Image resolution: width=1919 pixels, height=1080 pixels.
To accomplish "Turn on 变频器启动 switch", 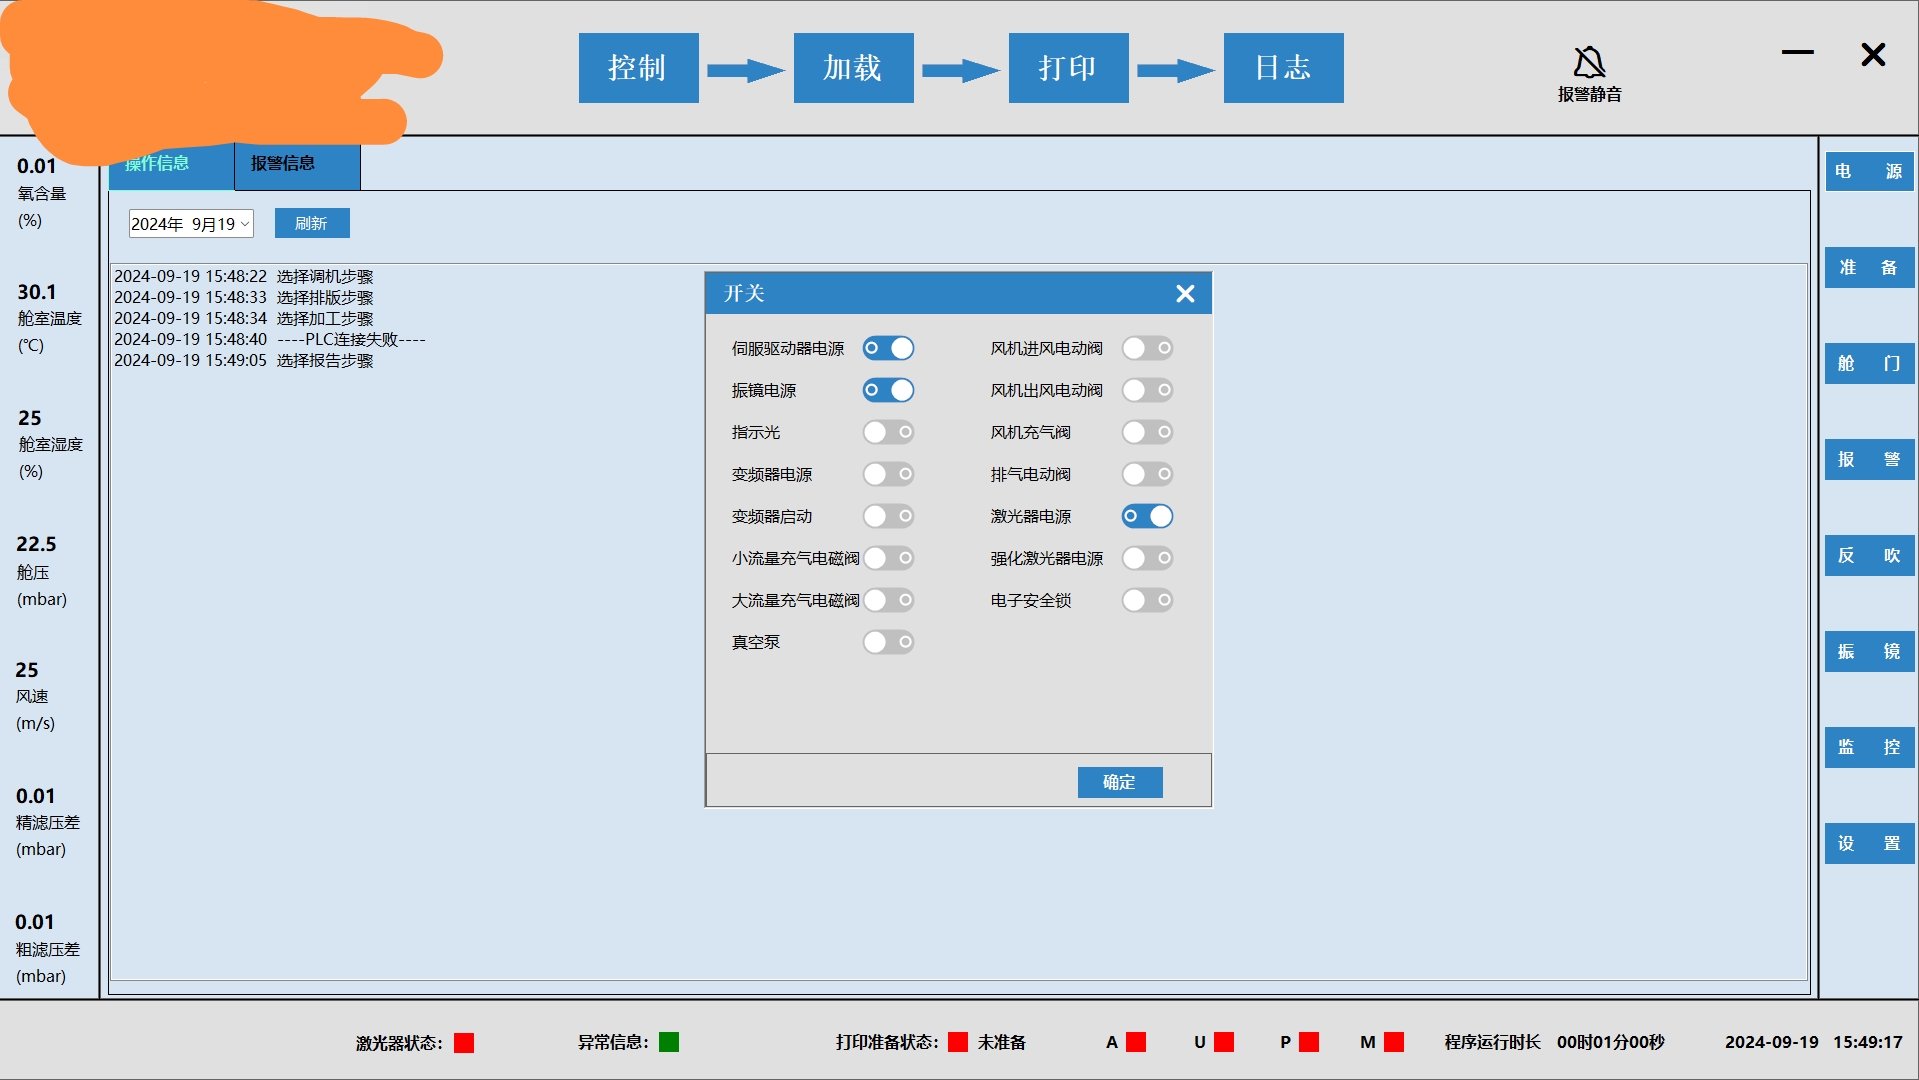I will [x=888, y=516].
